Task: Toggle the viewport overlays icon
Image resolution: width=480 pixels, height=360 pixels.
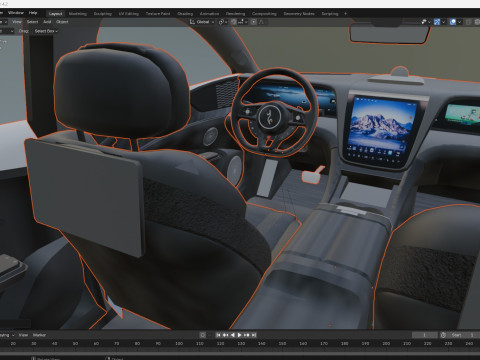Action: coord(453,22)
